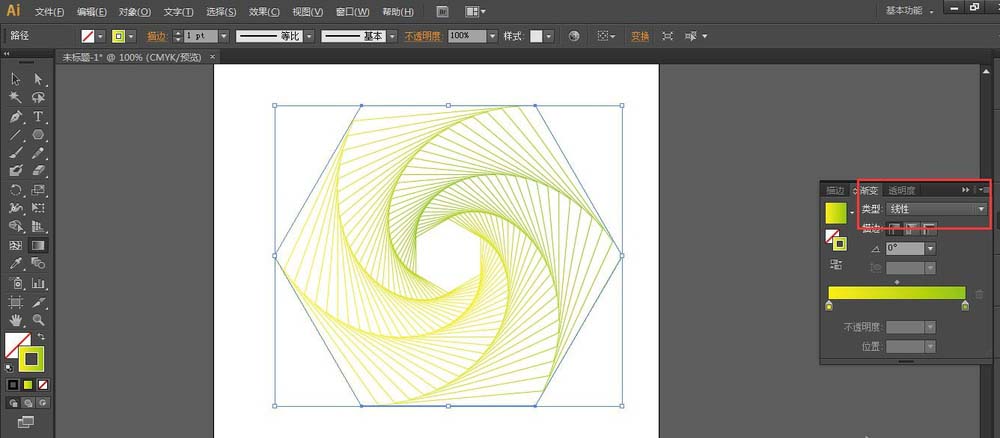Apply gradient across stroke option
Viewport: 1000px width, 438px height.
click(x=929, y=228)
